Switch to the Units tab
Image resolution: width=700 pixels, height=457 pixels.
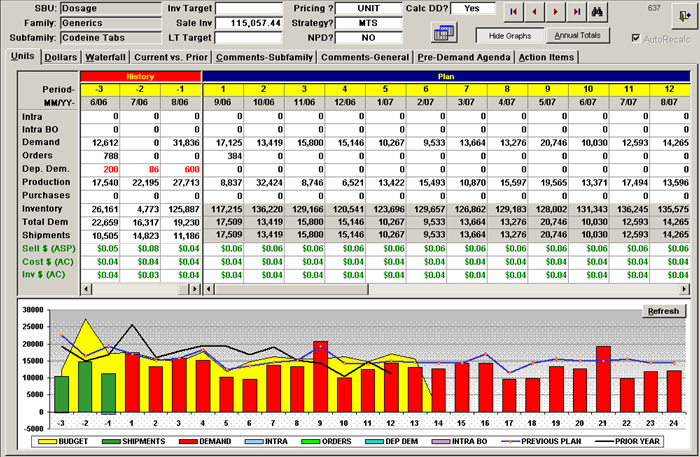[x=23, y=57]
